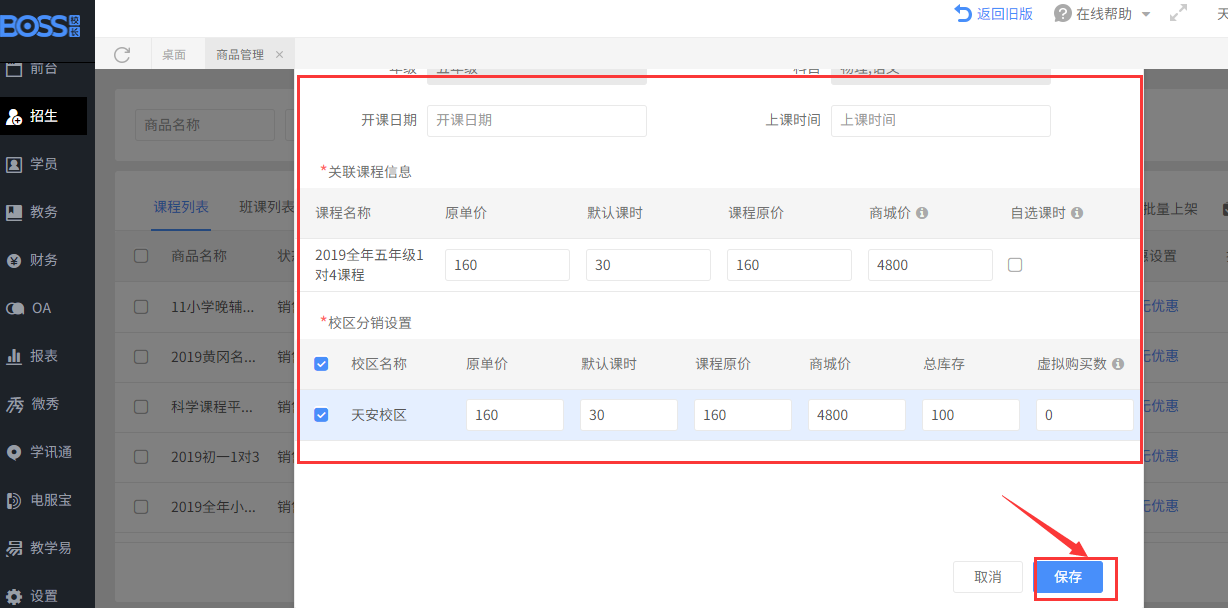Click the 取消 button
This screenshot has width=1228, height=608.
987,577
